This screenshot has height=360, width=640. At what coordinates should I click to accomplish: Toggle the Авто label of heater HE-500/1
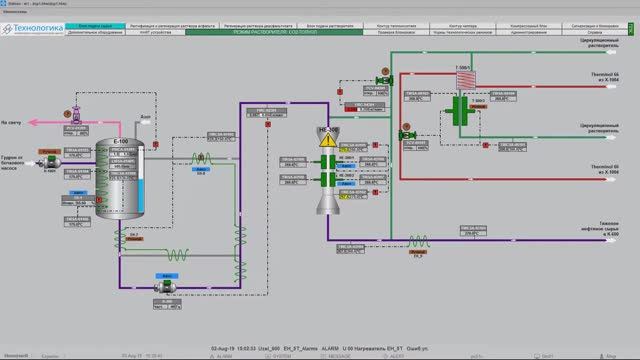[x=346, y=166]
